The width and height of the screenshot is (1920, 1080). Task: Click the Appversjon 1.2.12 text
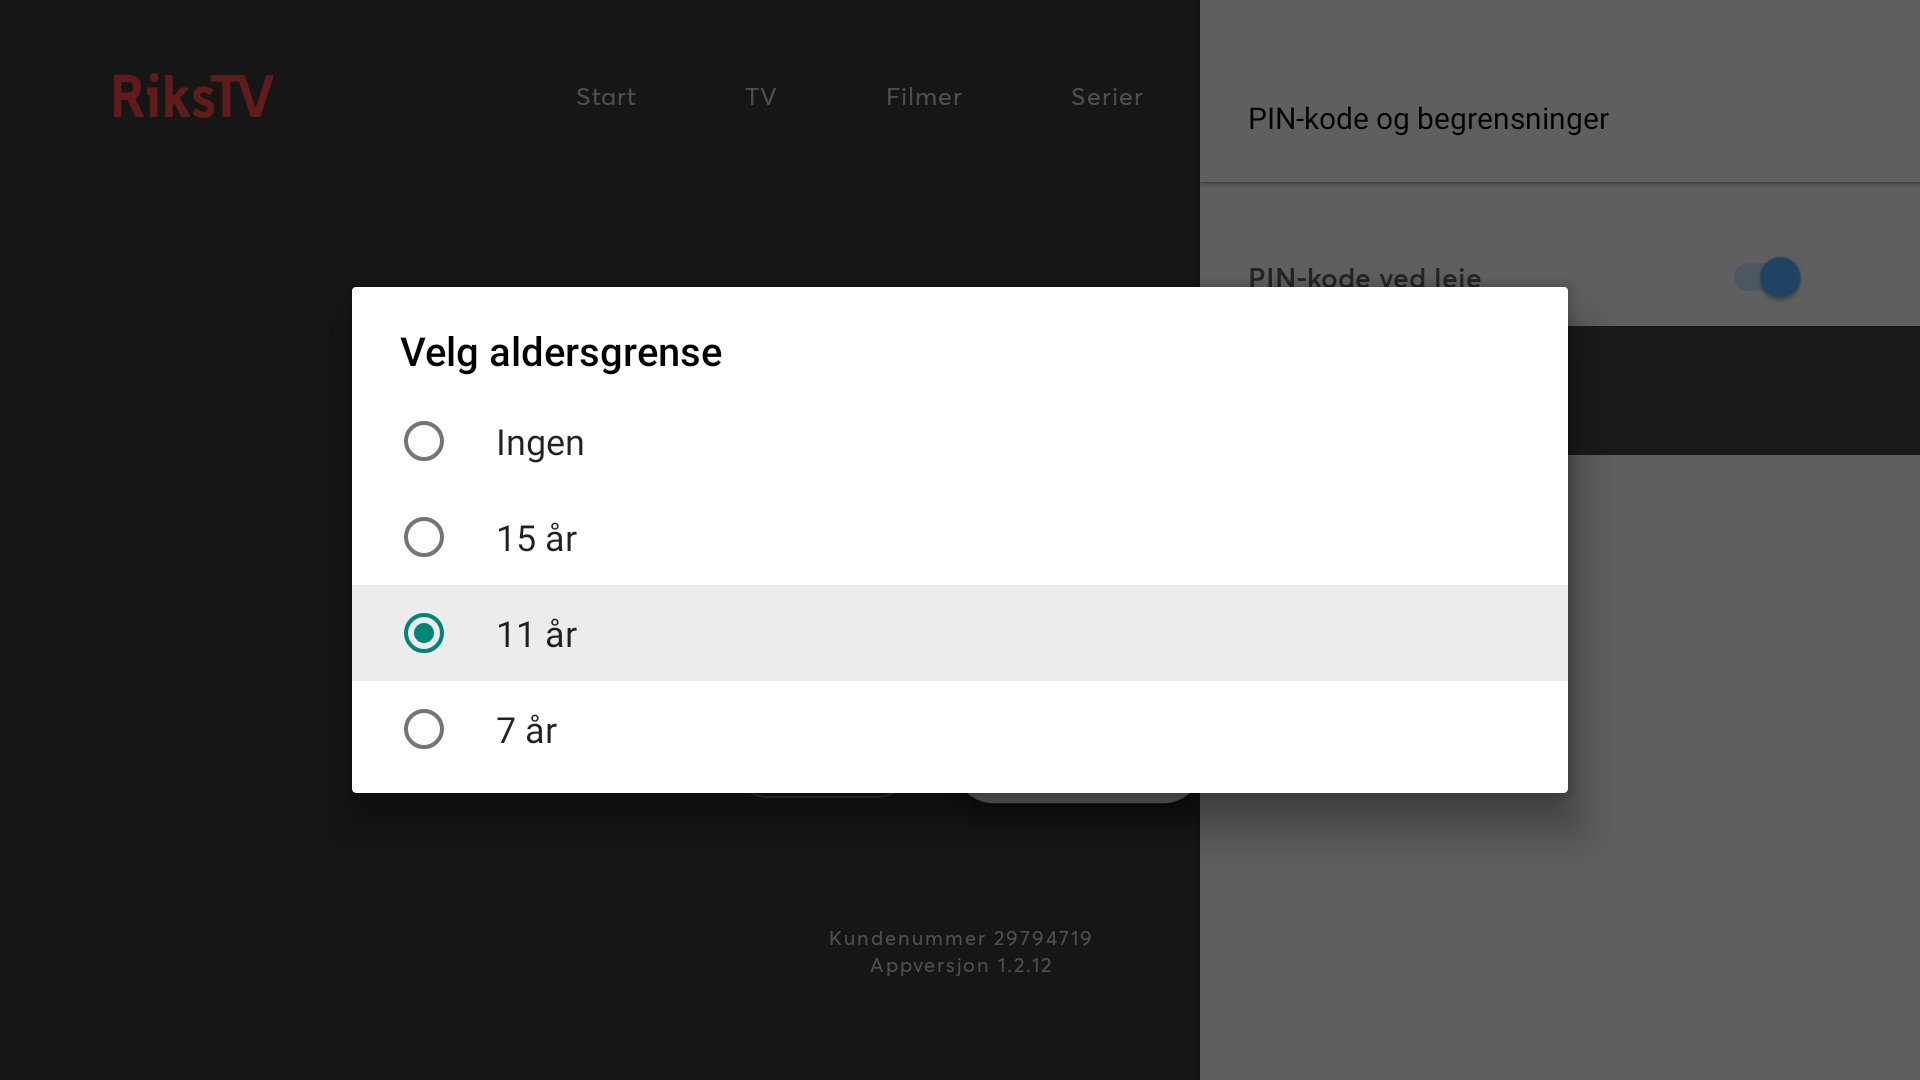pyautogui.click(x=961, y=966)
